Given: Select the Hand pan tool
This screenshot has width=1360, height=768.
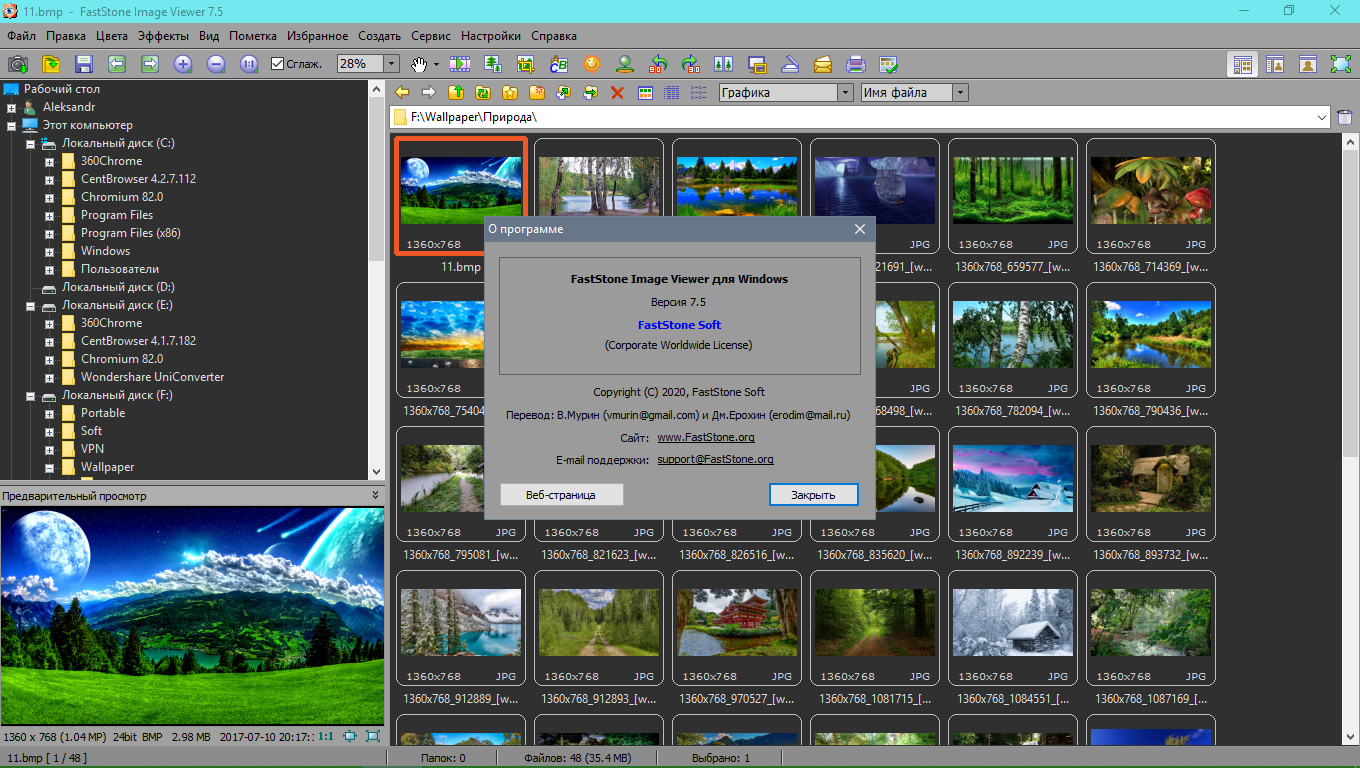Looking at the screenshot, I should pos(420,64).
